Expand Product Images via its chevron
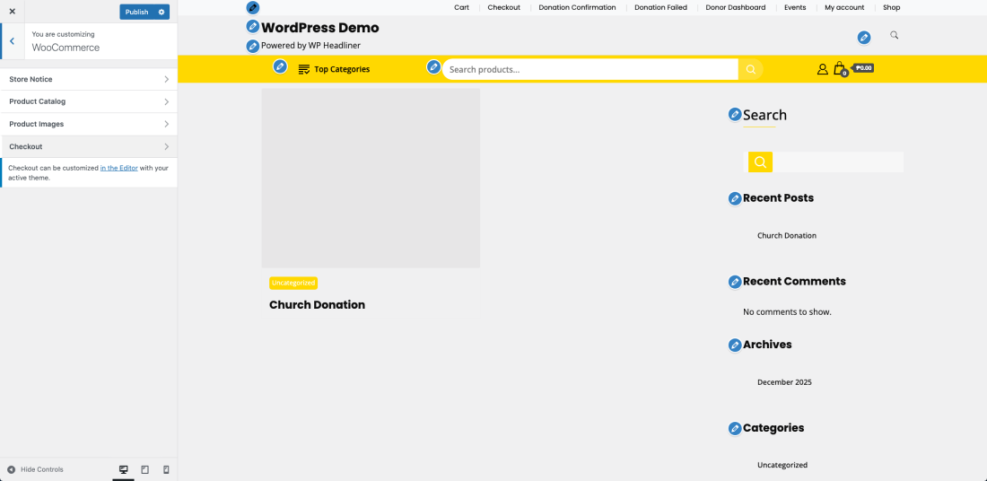The height and width of the screenshot is (481, 987). pos(167,124)
